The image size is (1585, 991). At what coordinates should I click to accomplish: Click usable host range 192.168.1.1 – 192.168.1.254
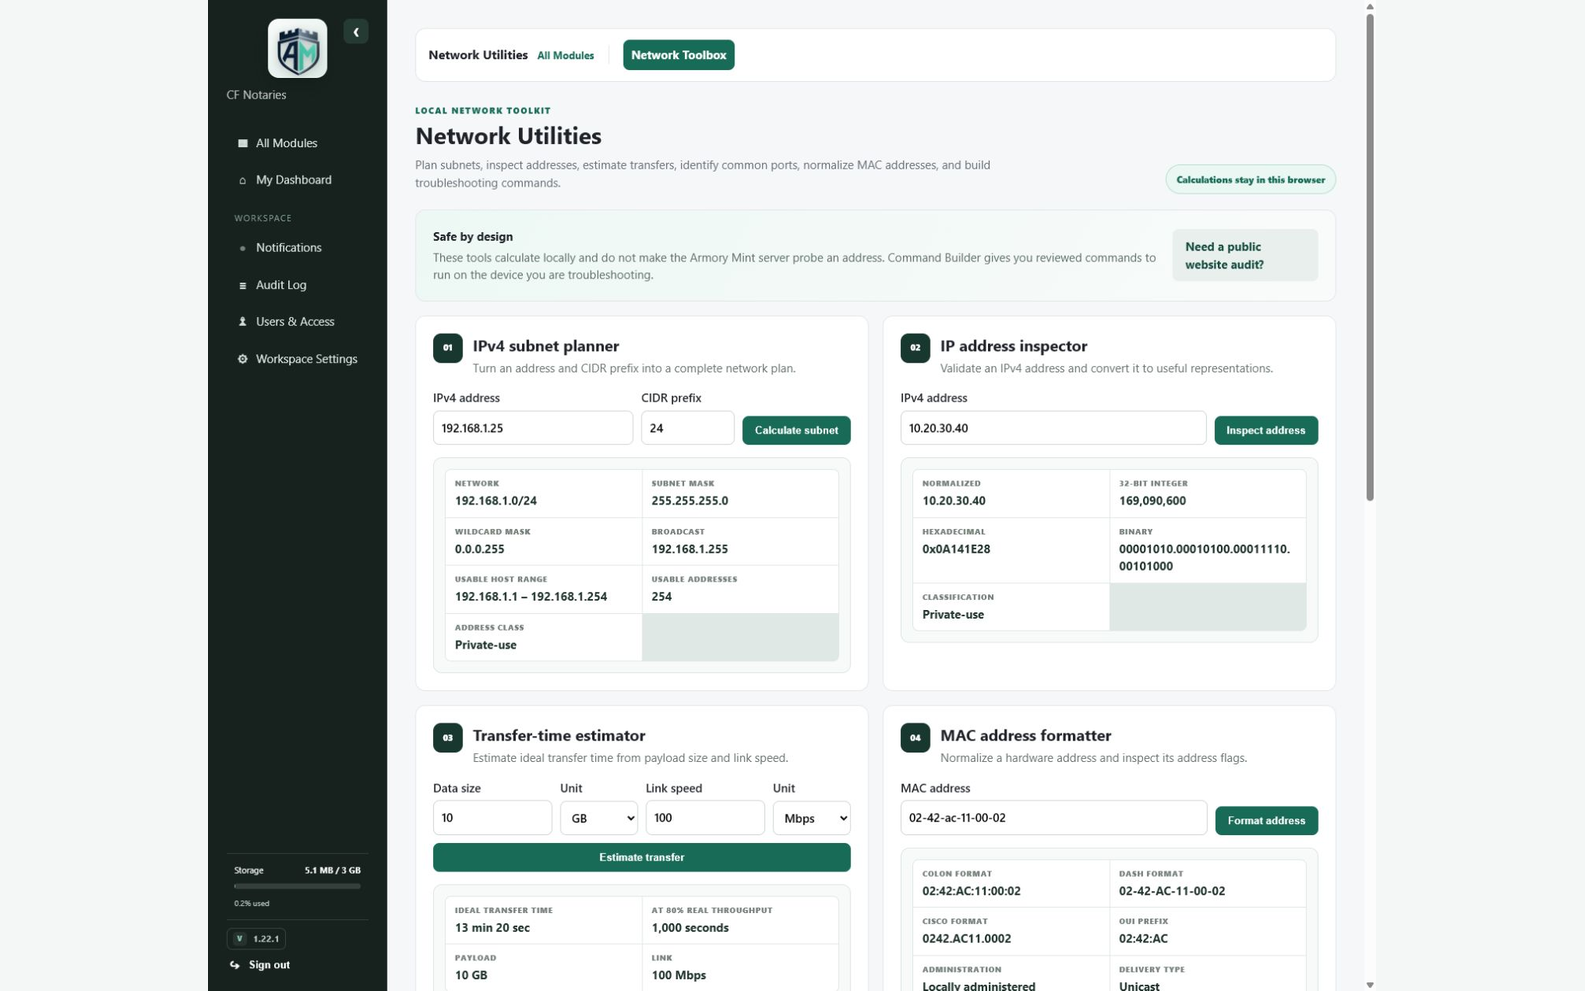click(x=531, y=597)
